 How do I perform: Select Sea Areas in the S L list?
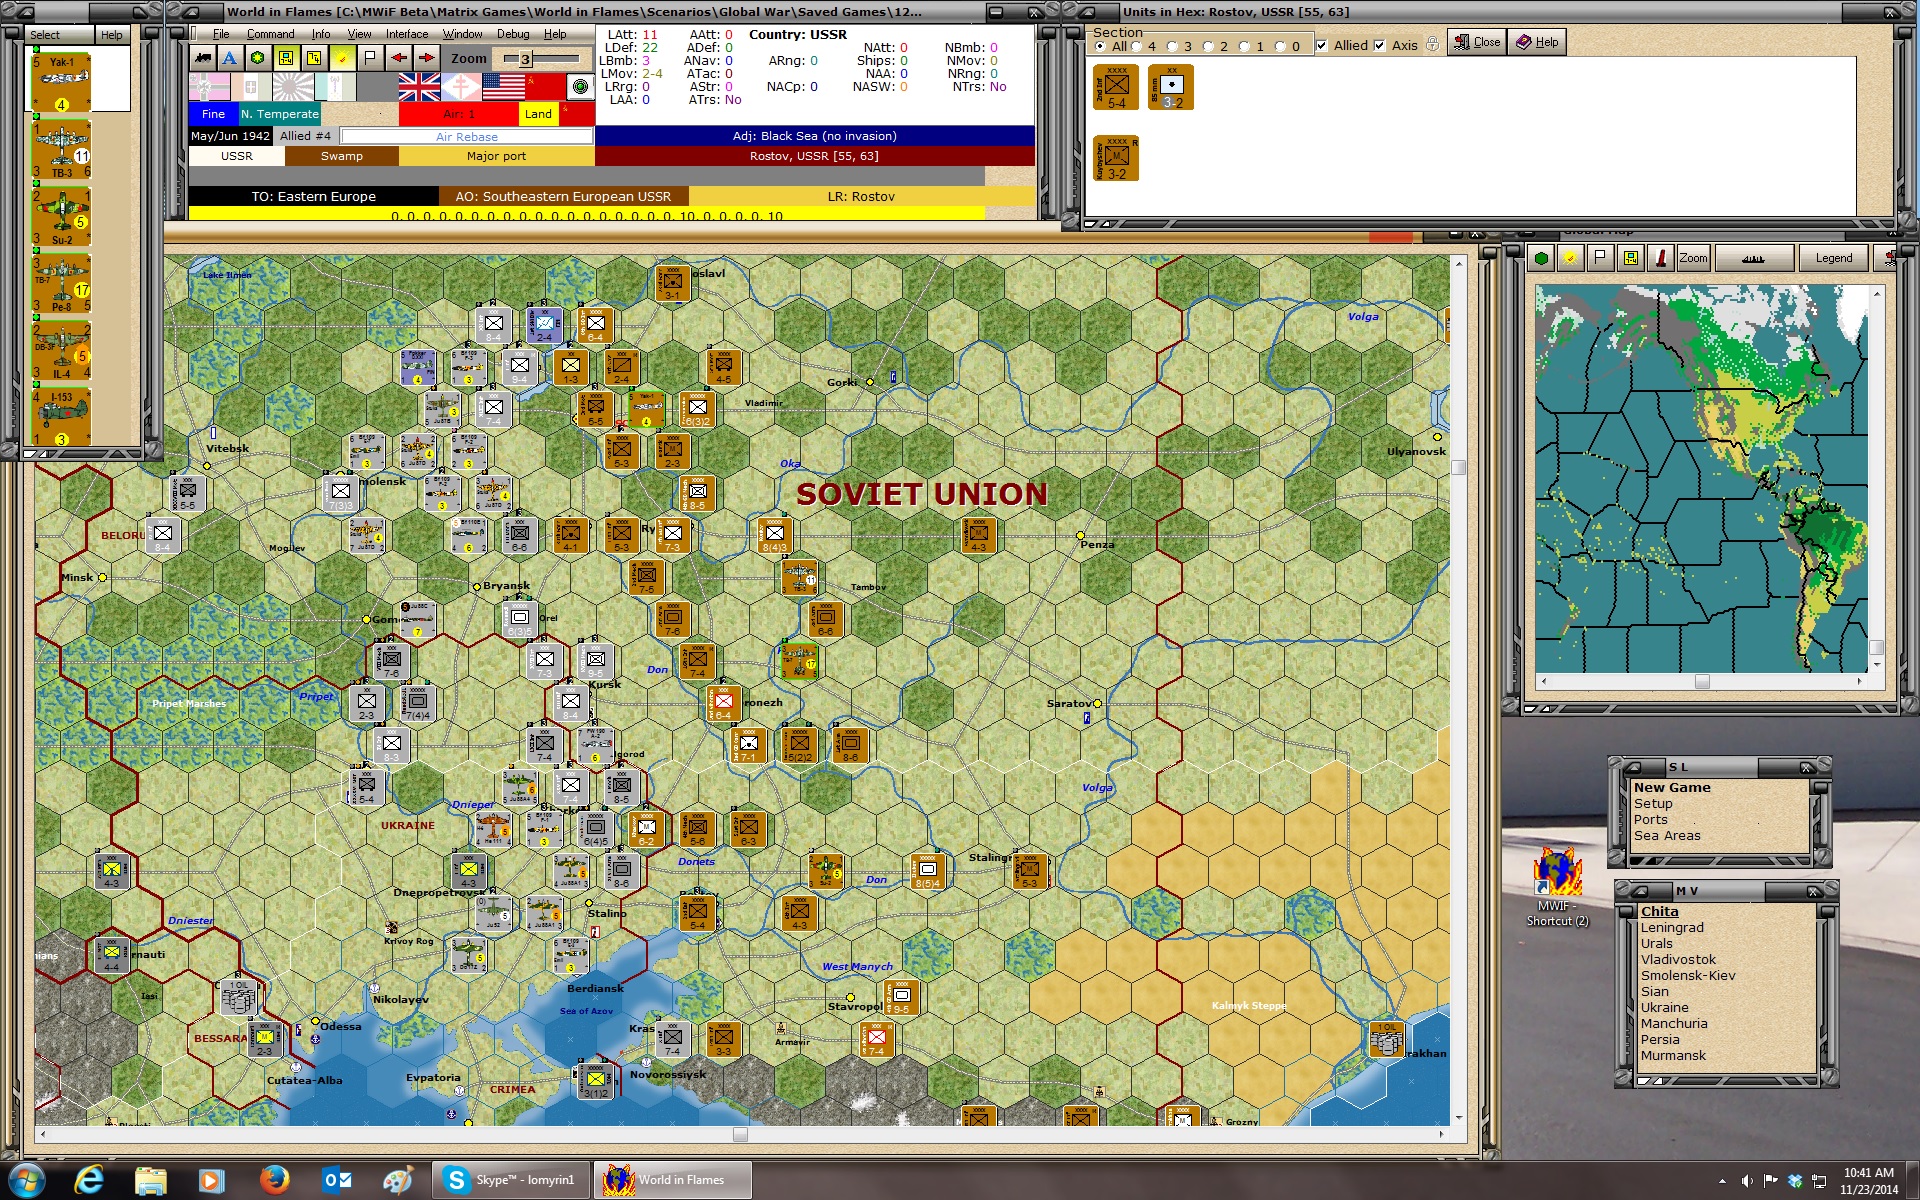(x=1667, y=836)
